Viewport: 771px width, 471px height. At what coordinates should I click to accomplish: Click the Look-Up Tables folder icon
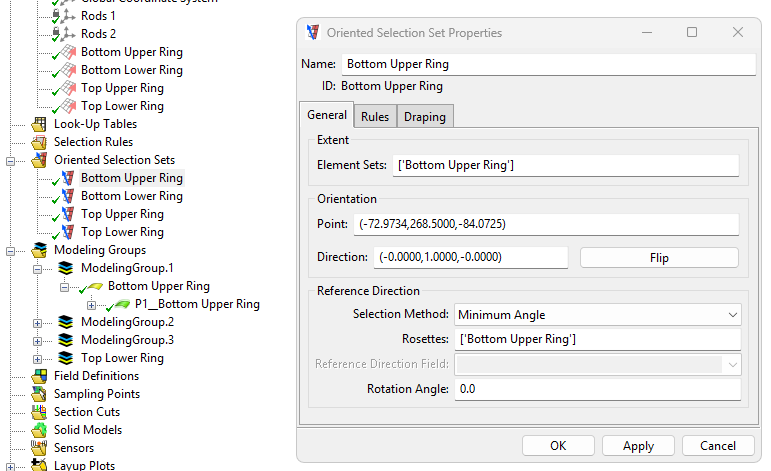tap(40, 124)
